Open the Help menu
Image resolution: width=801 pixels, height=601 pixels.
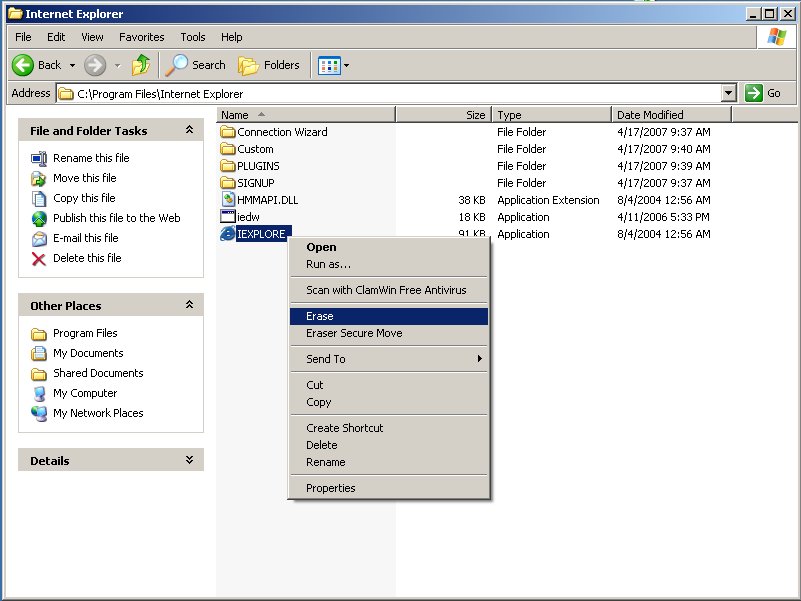click(231, 37)
